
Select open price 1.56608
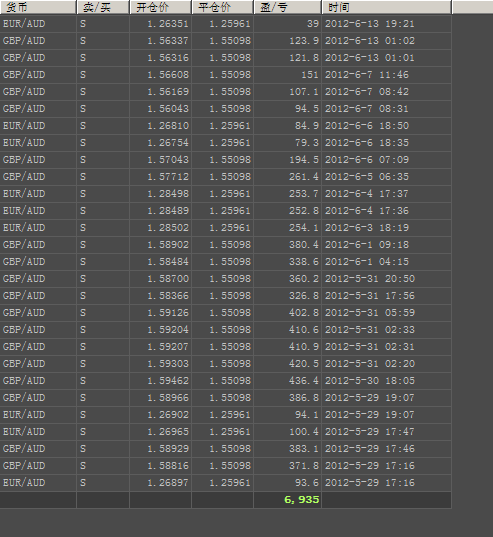click(x=168, y=75)
